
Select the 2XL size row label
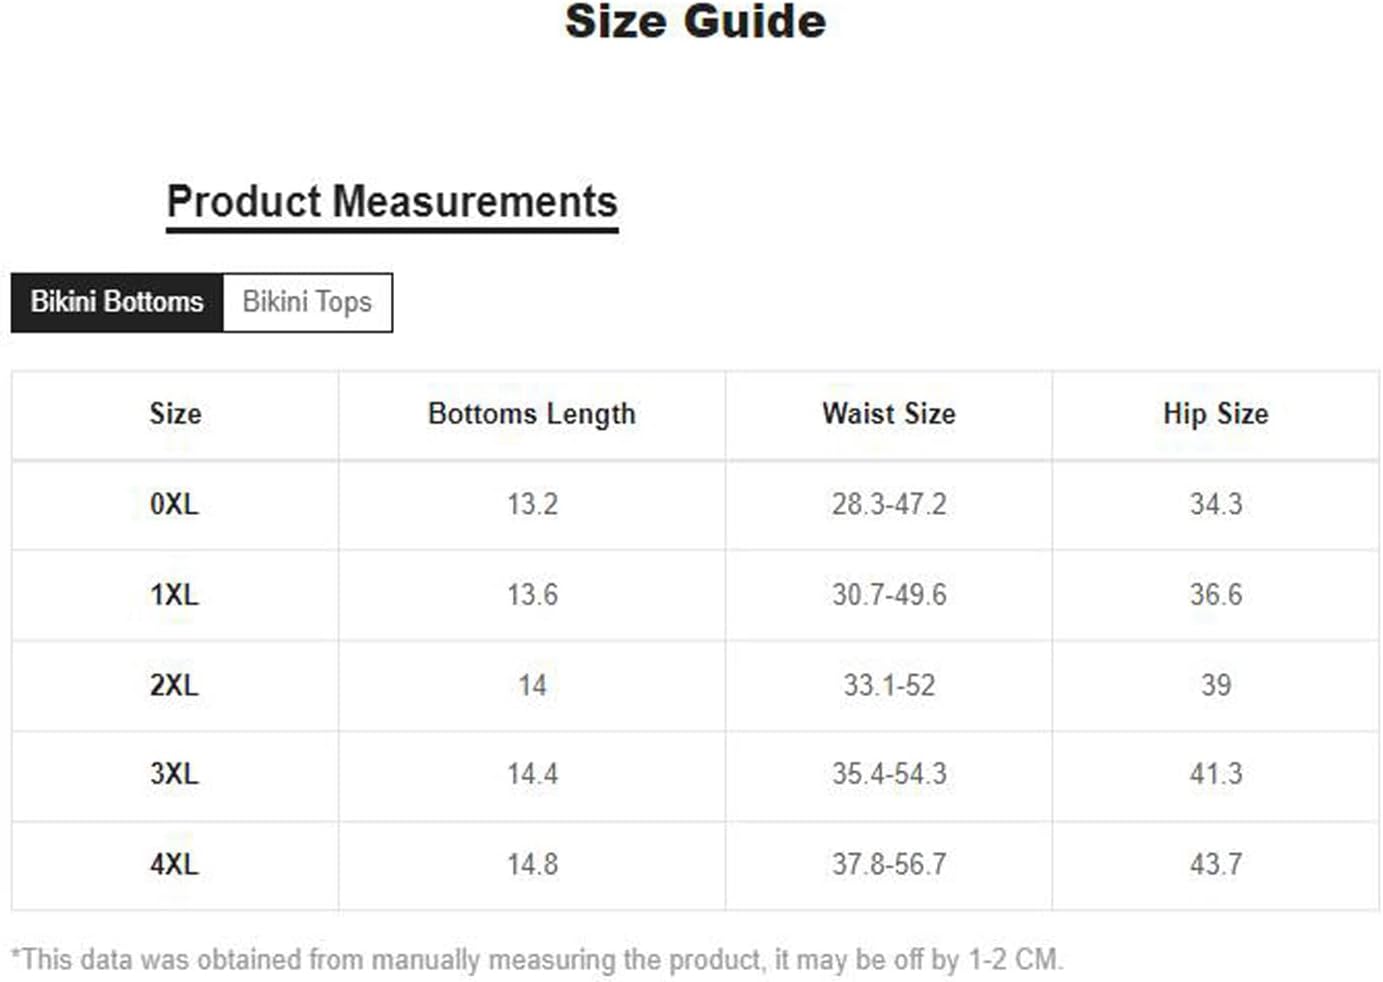point(175,685)
